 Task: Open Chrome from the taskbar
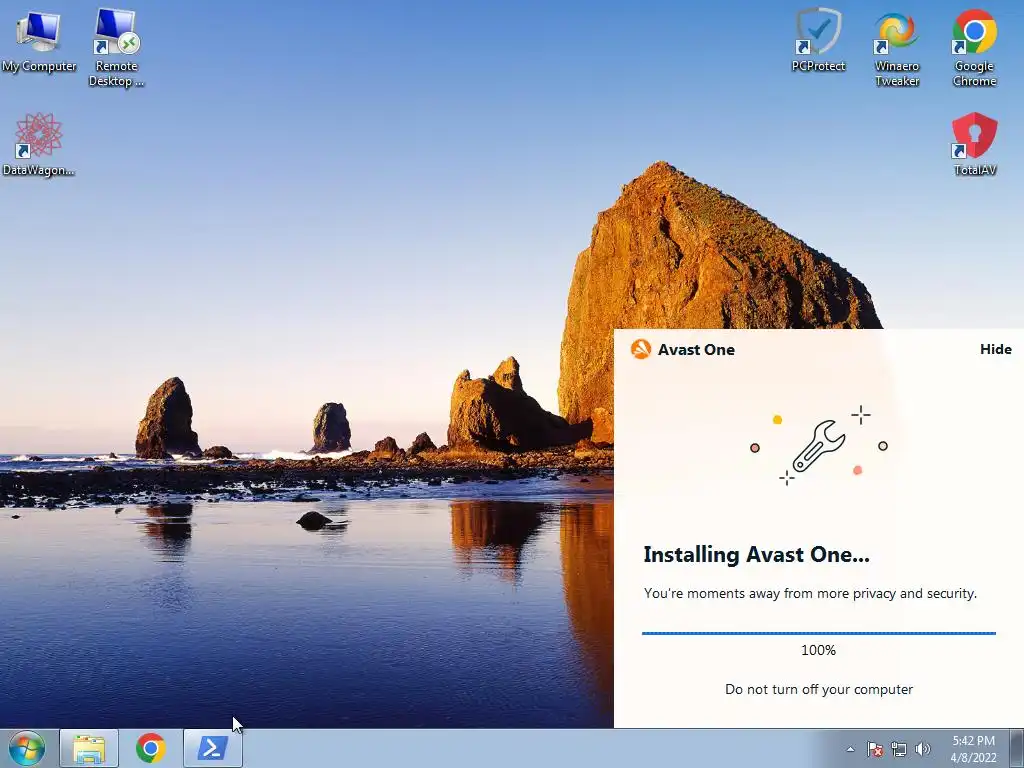[151, 748]
